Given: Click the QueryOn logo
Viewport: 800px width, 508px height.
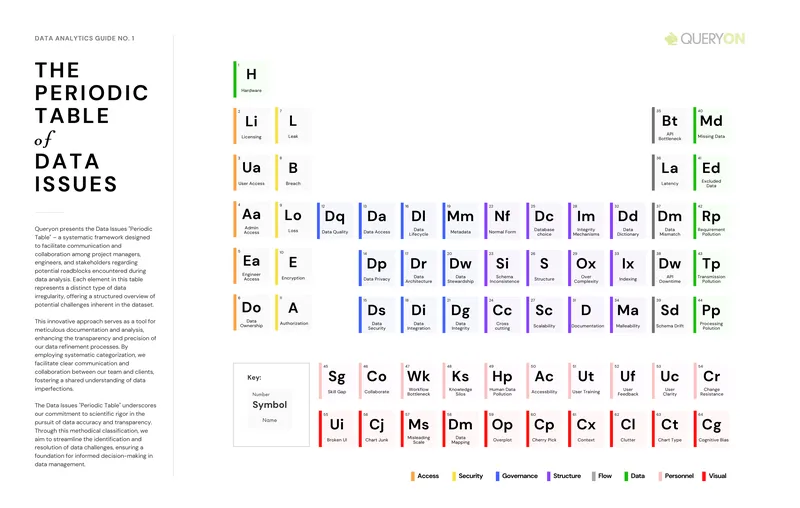Looking at the screenshot, I should point(705,39).
